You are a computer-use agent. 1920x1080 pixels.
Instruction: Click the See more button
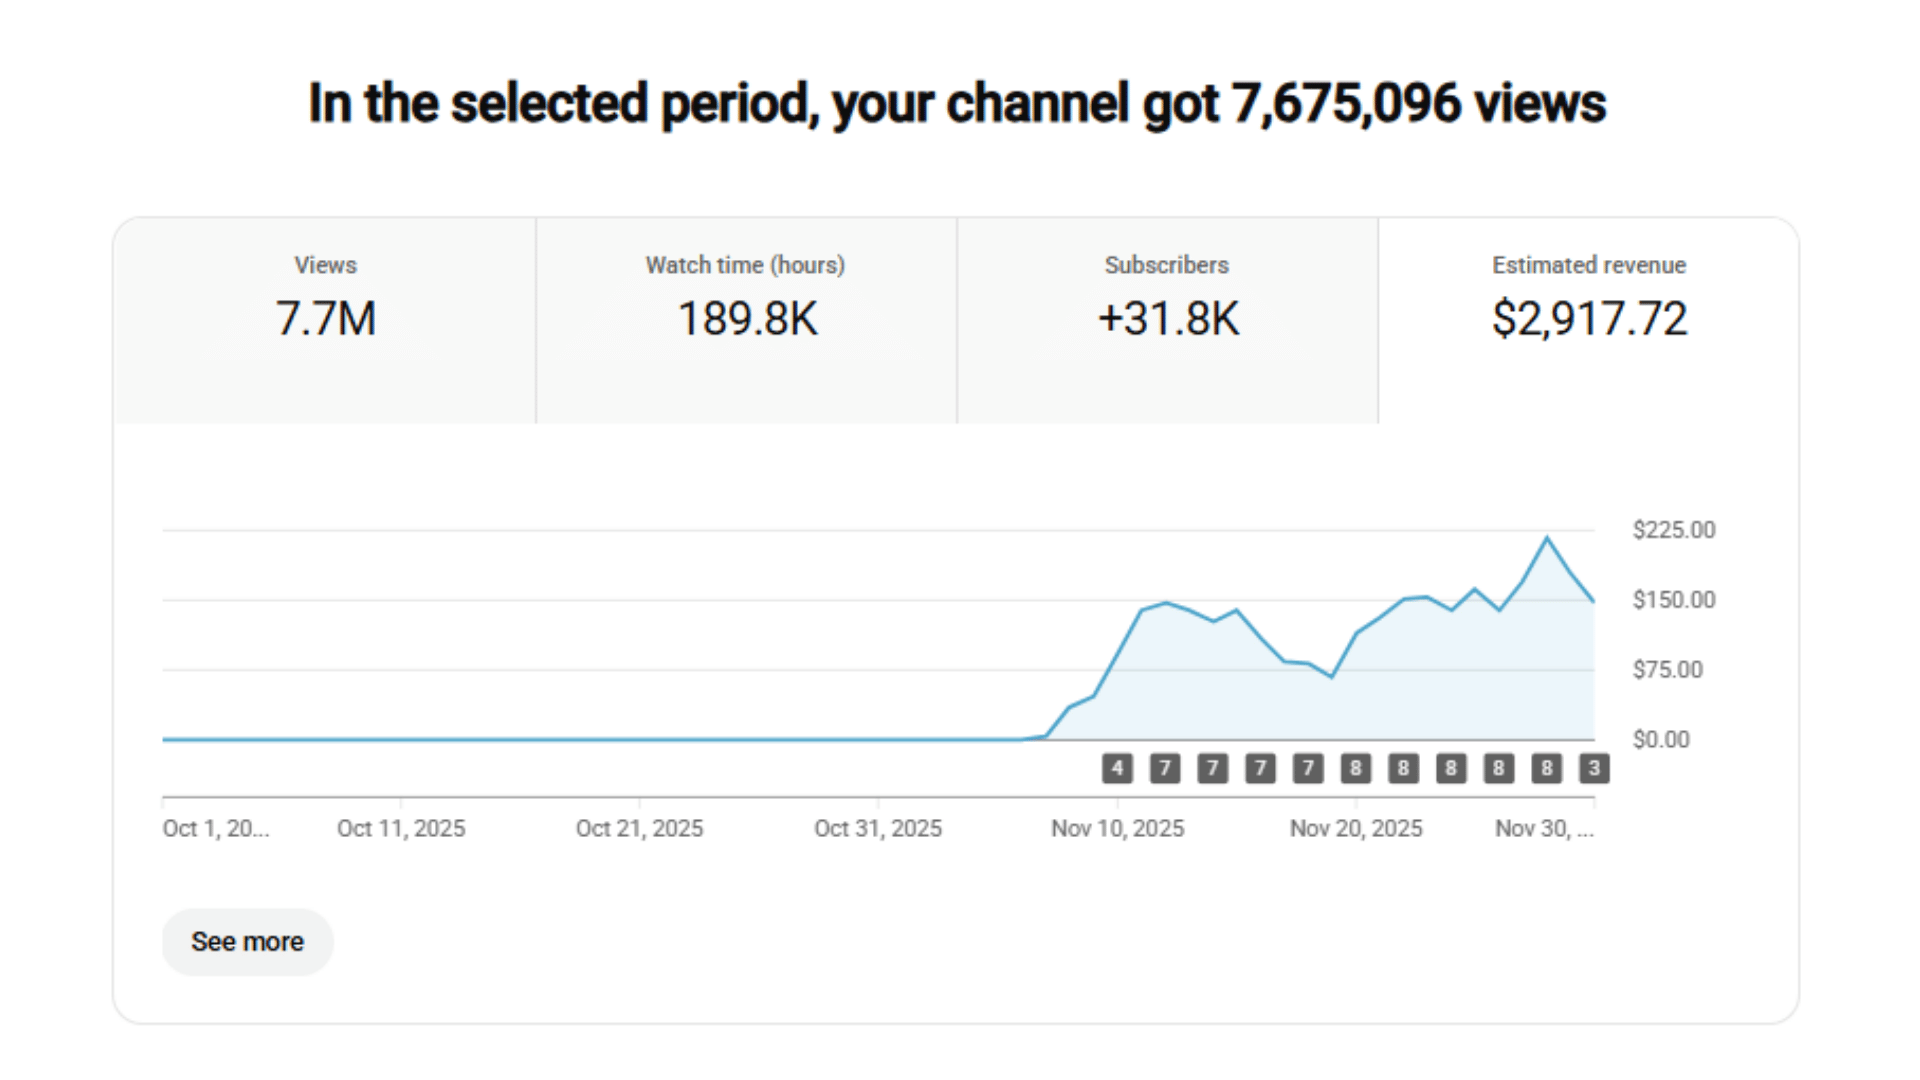[x=247, y=942]
